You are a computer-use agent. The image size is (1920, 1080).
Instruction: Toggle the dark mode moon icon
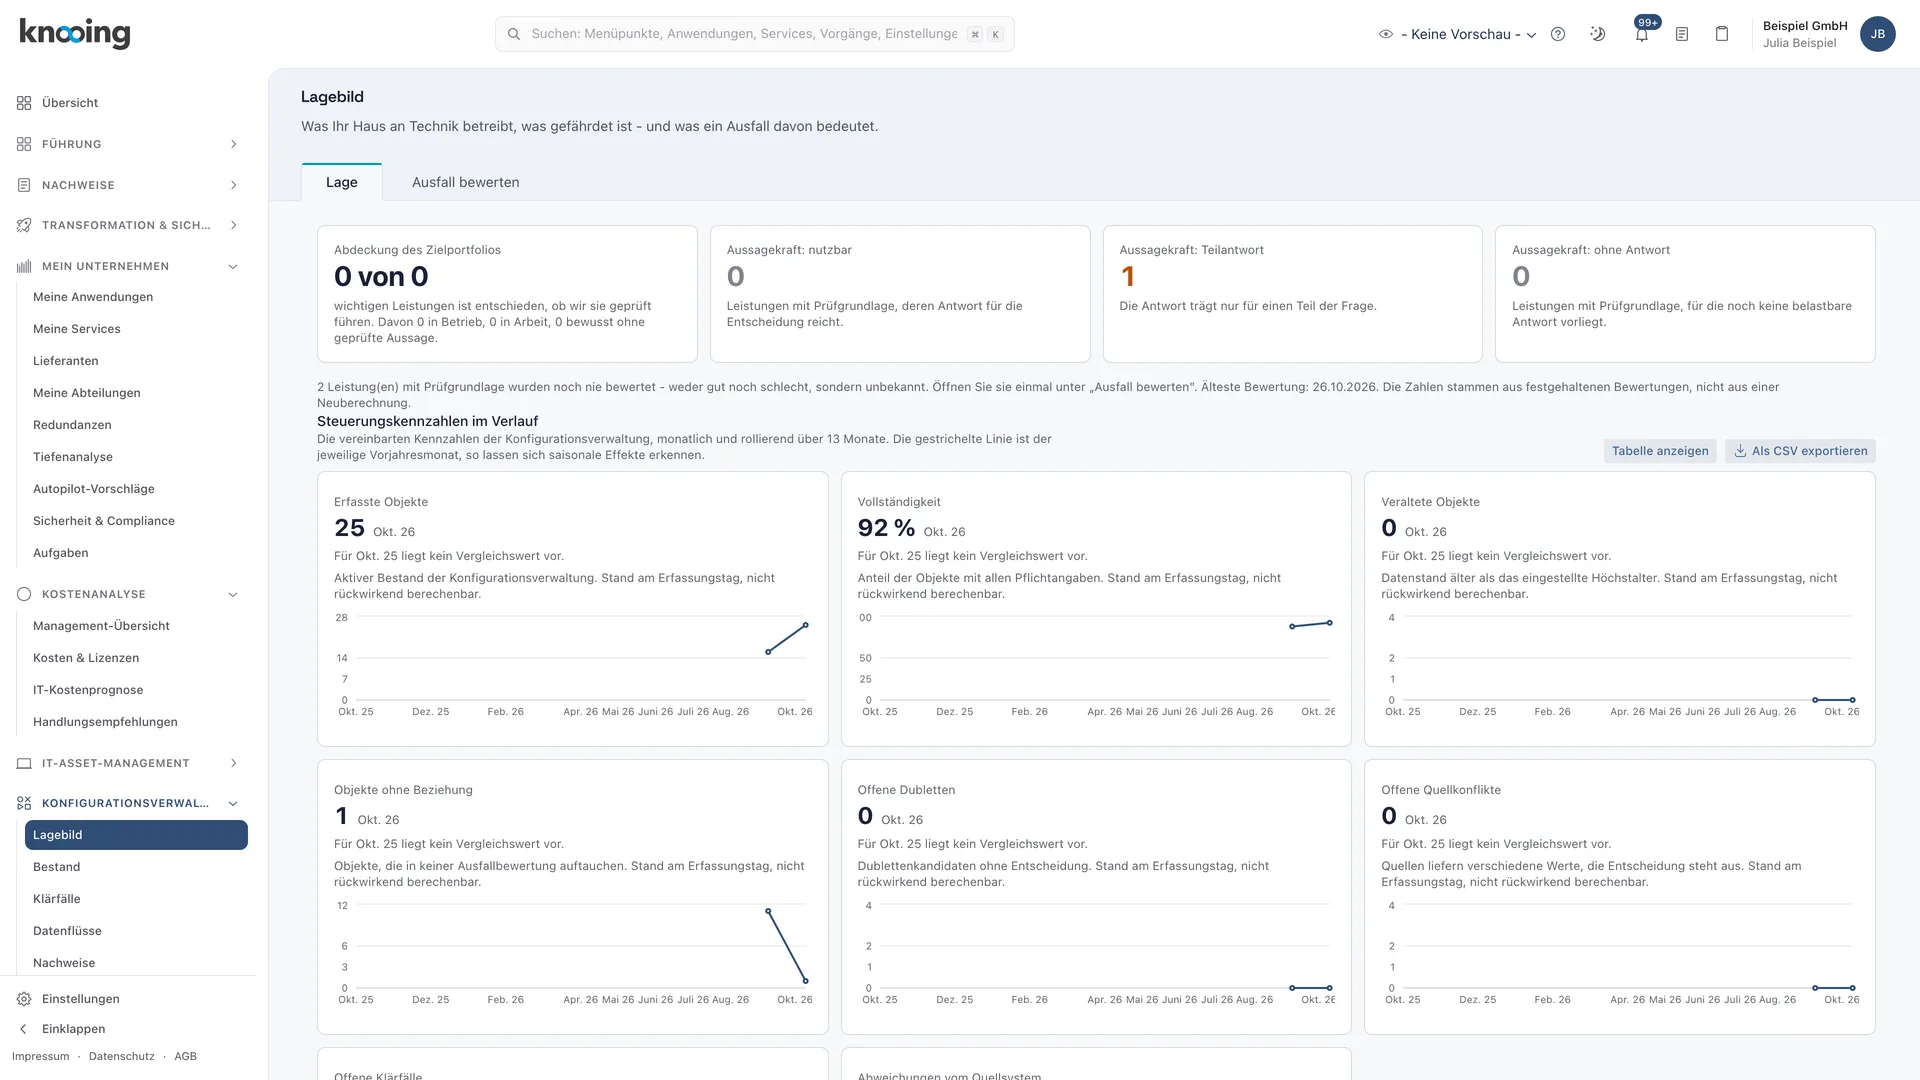point(1598,34)
